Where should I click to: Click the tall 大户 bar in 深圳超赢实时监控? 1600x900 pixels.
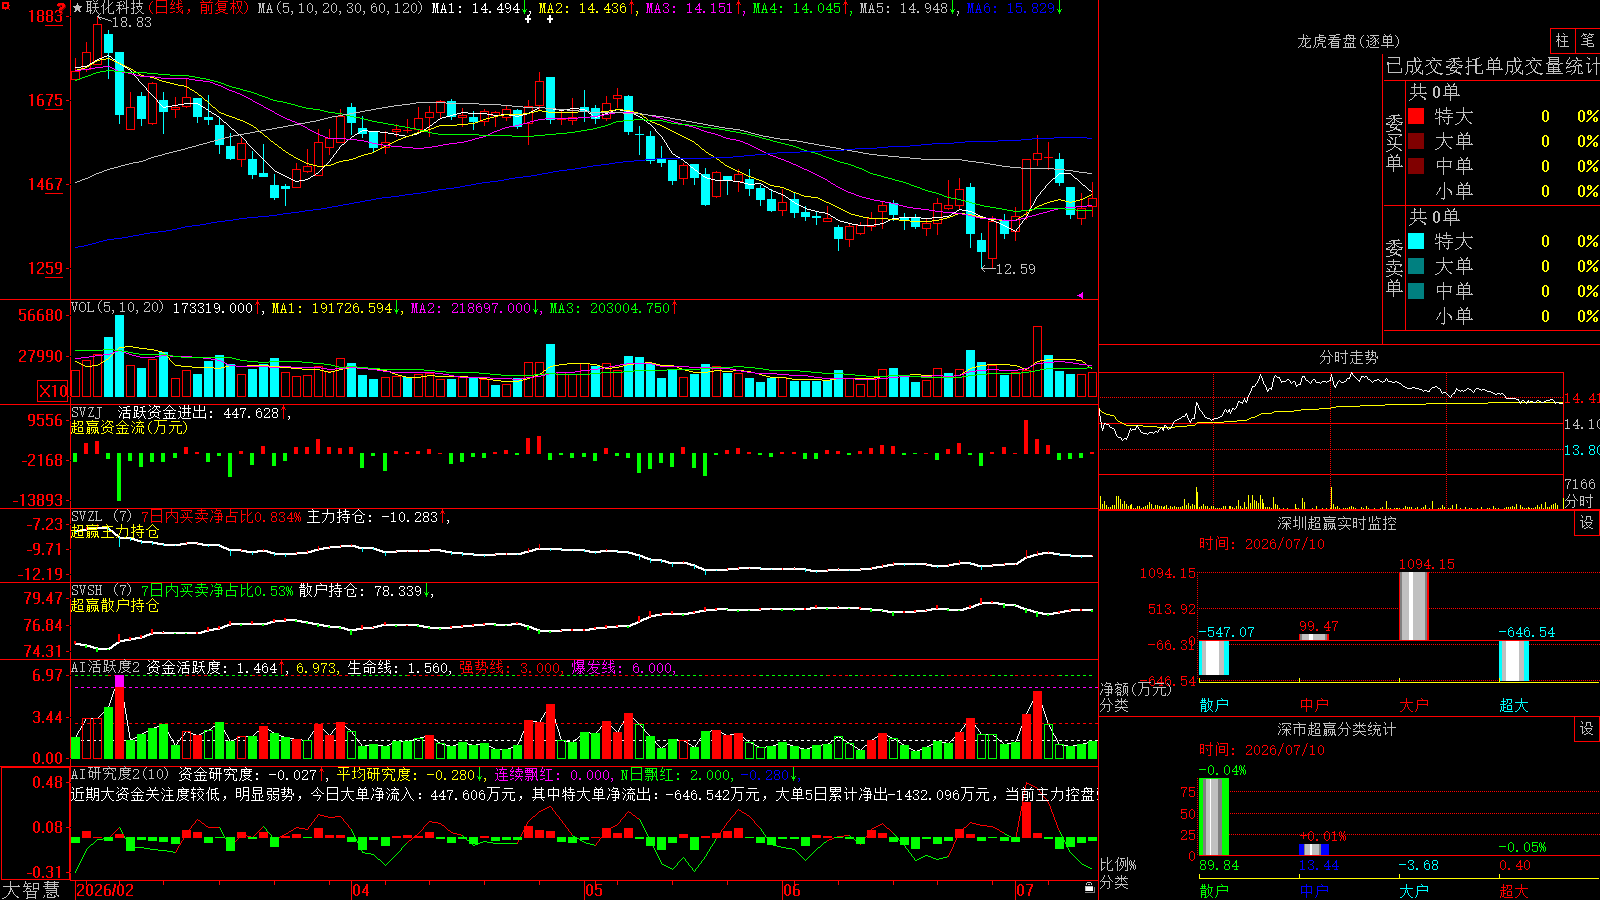(x=1414, y=606)
